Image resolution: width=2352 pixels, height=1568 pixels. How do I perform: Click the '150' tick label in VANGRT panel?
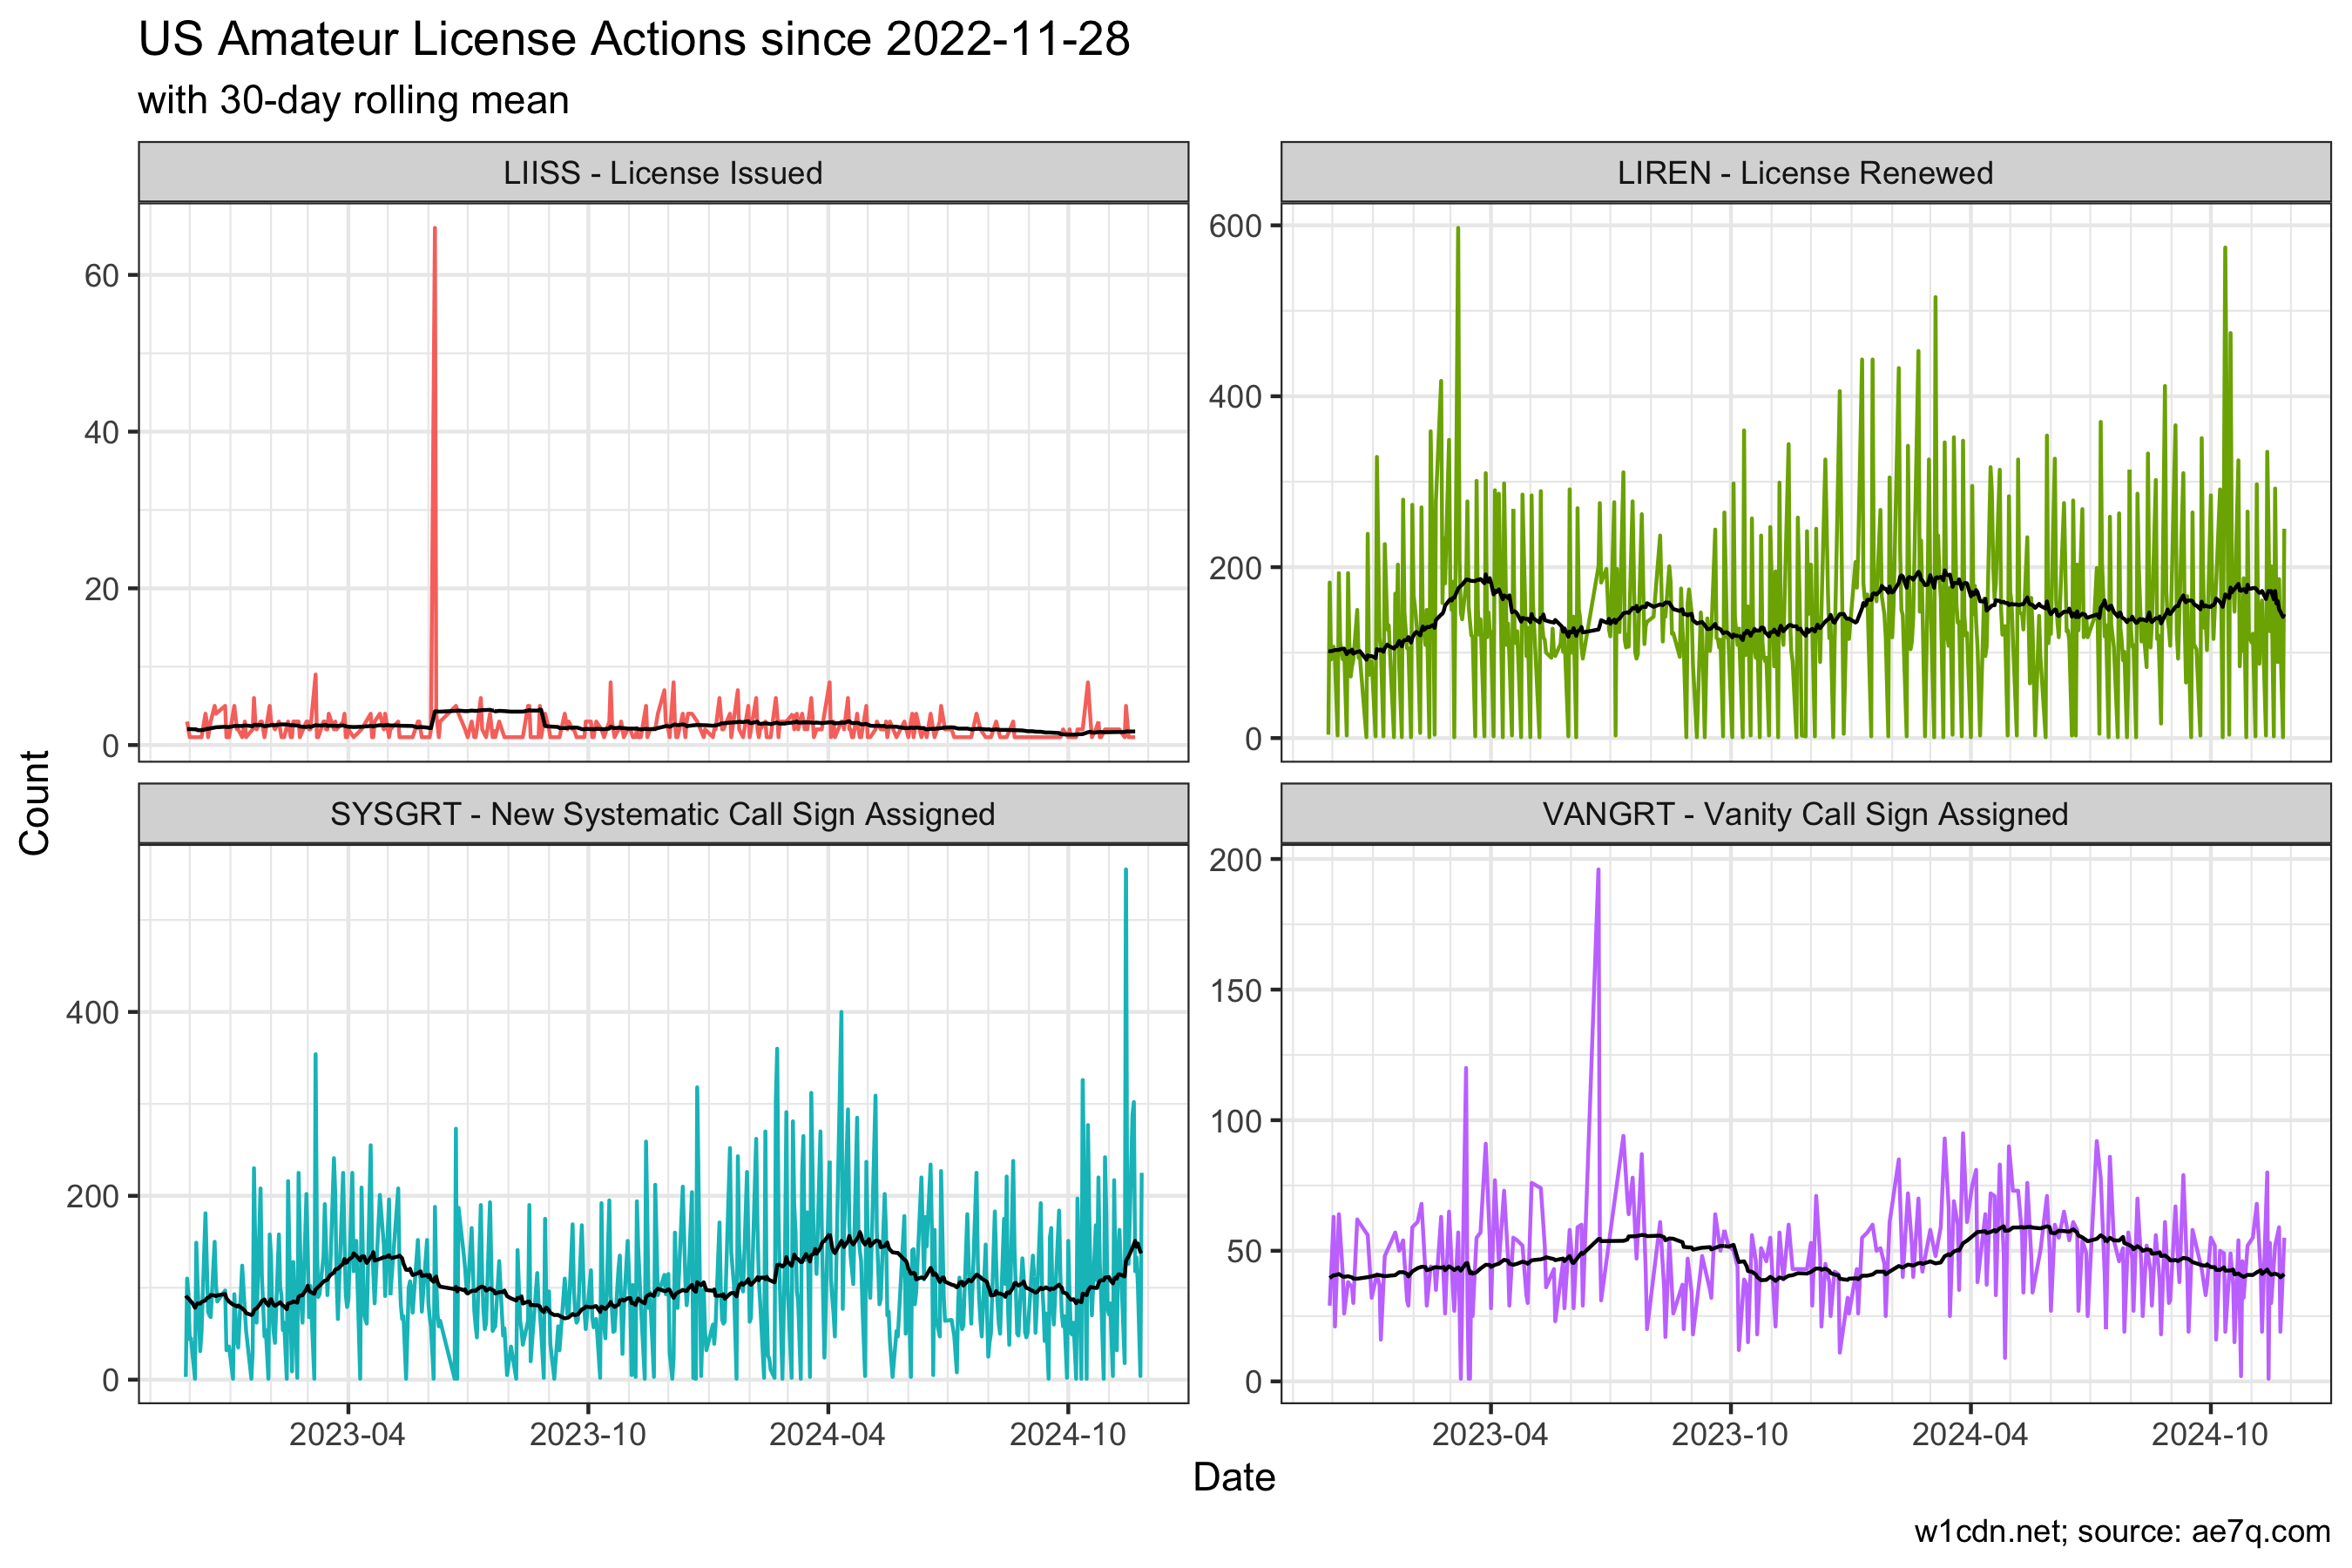point(1236,991)
